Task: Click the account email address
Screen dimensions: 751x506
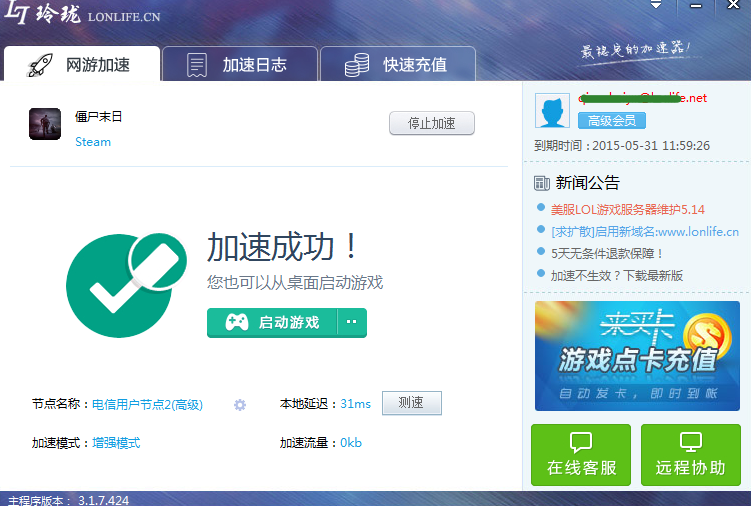Action: click(642, 98)
